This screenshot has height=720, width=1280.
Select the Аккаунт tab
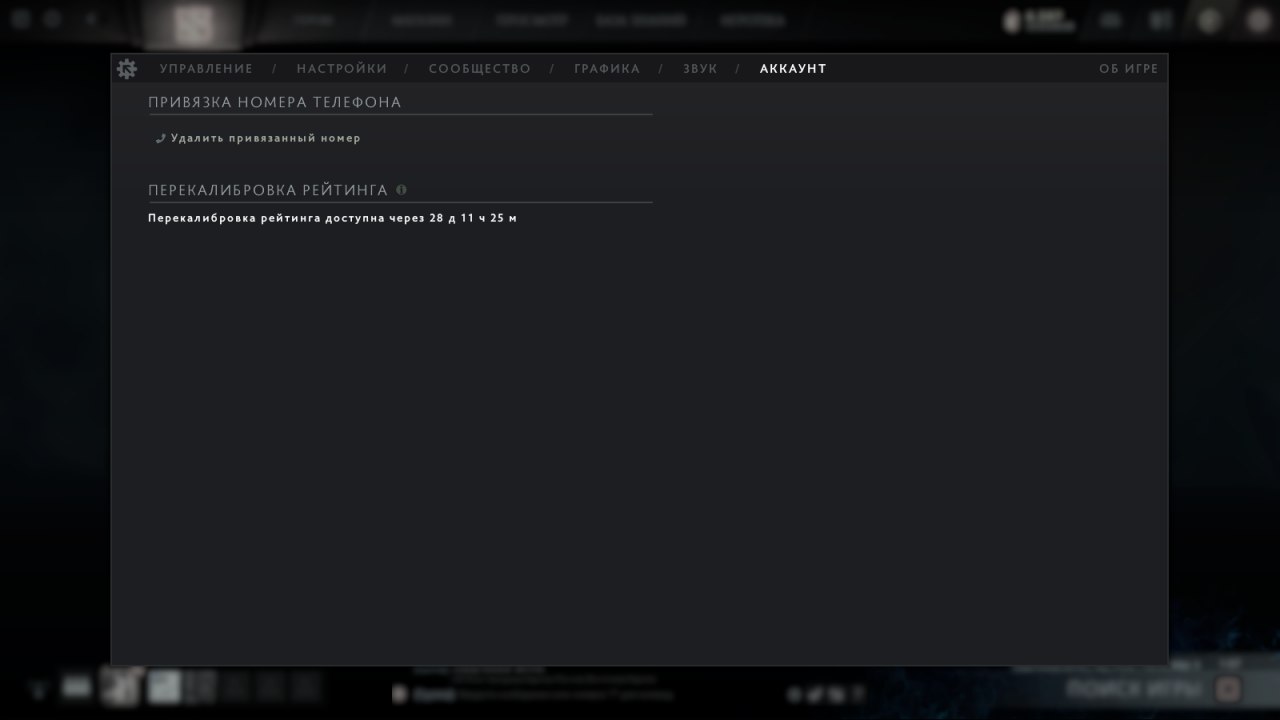tap(793, 69)
